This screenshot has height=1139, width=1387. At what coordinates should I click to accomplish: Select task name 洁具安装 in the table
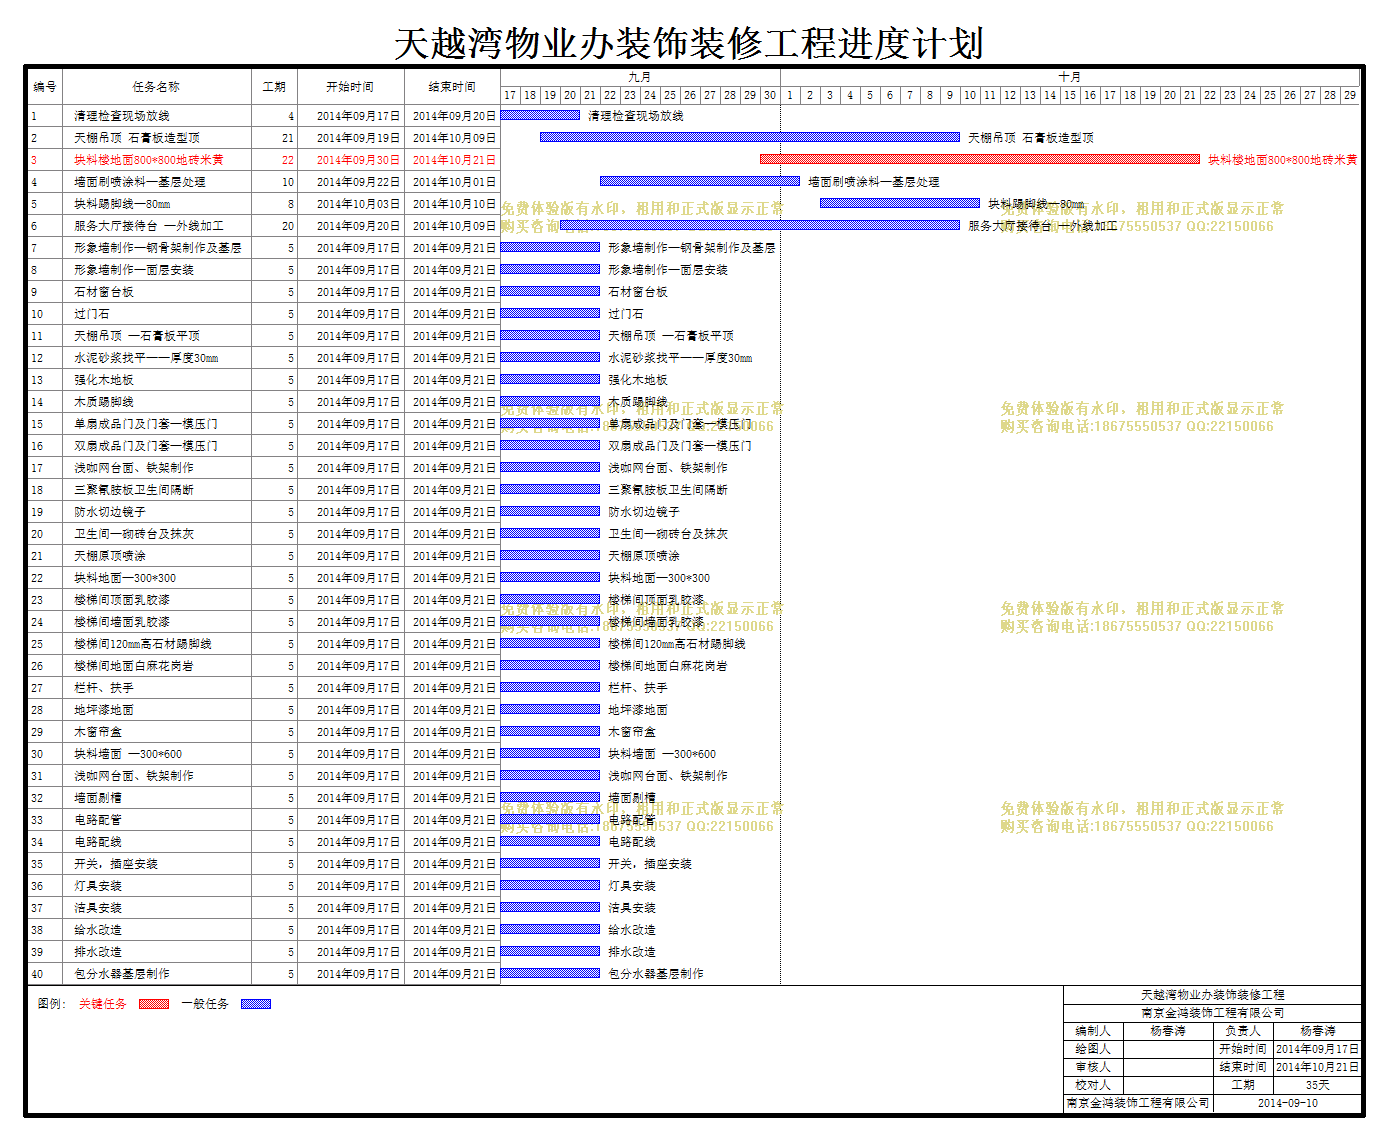[x=98, y=908]
